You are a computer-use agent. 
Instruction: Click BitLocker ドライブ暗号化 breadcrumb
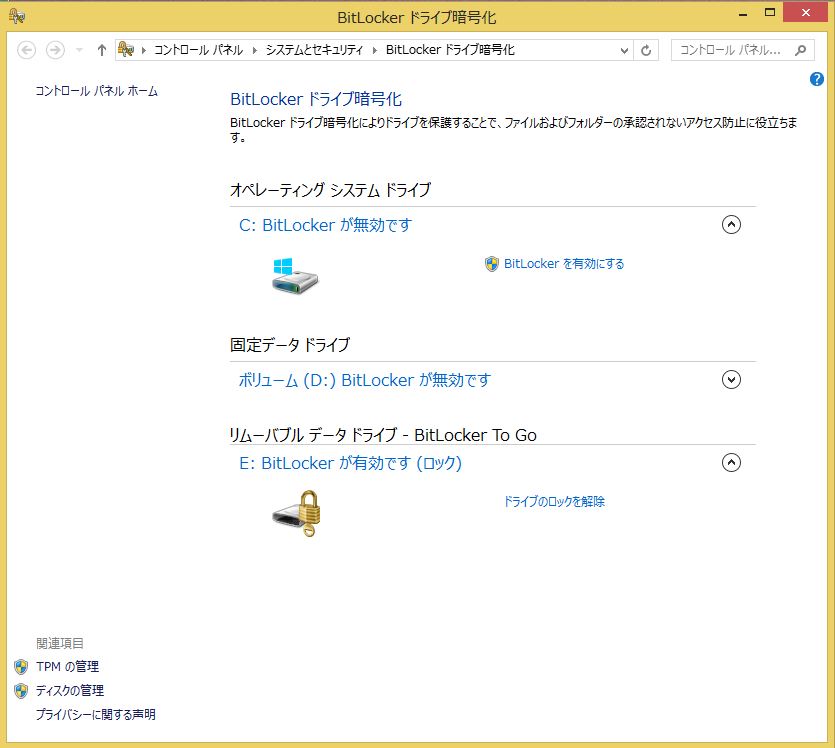[x=450, y=50]
